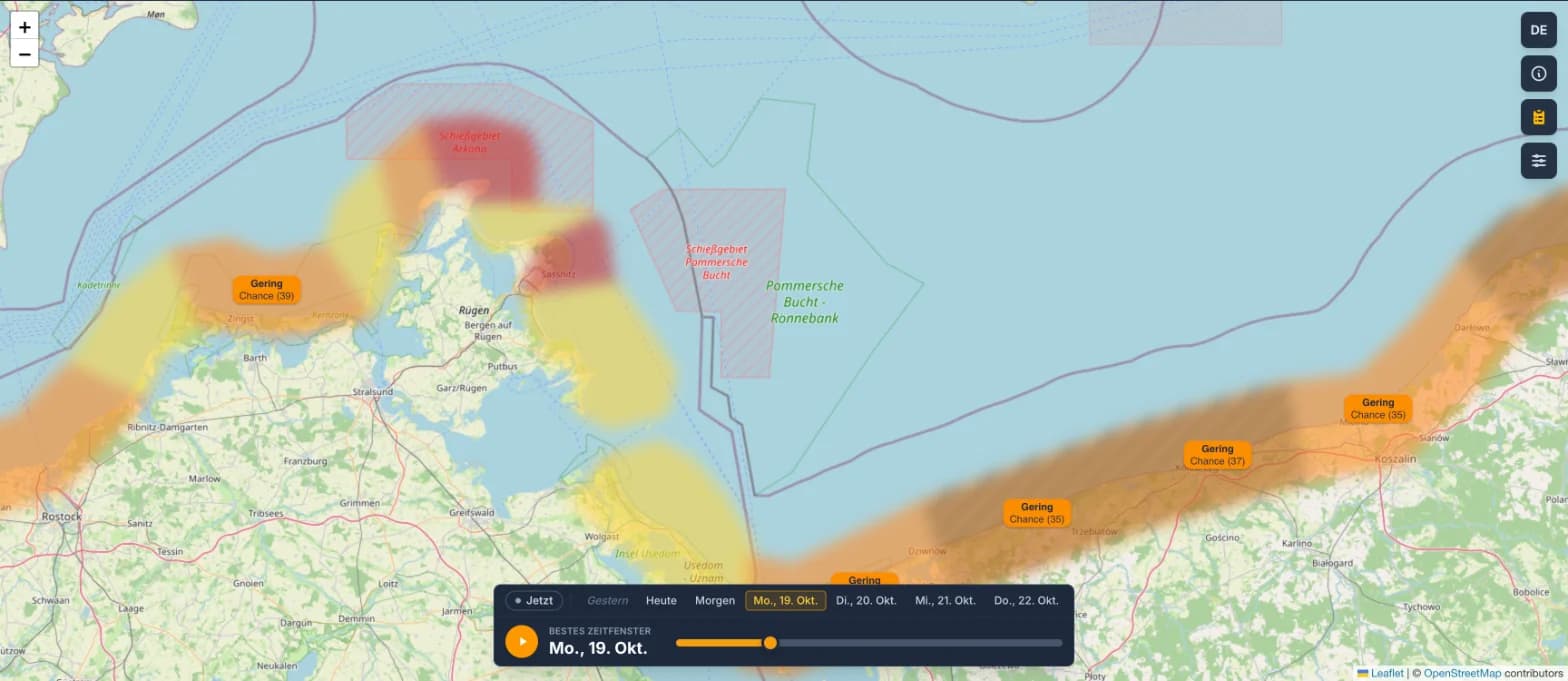Click the Schießgebiet Pommersche Bucht label
This screenshot has width=1568, height=681.
pos(716,261)
